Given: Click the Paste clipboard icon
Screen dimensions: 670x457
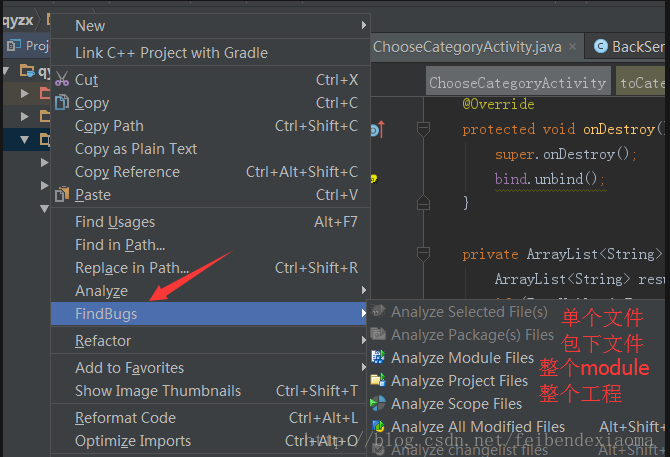Looking at the screenshot, I should (61, 195).
